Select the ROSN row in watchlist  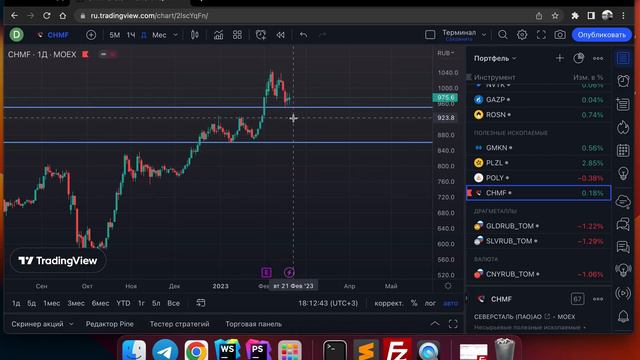click(x=538, y=115)
